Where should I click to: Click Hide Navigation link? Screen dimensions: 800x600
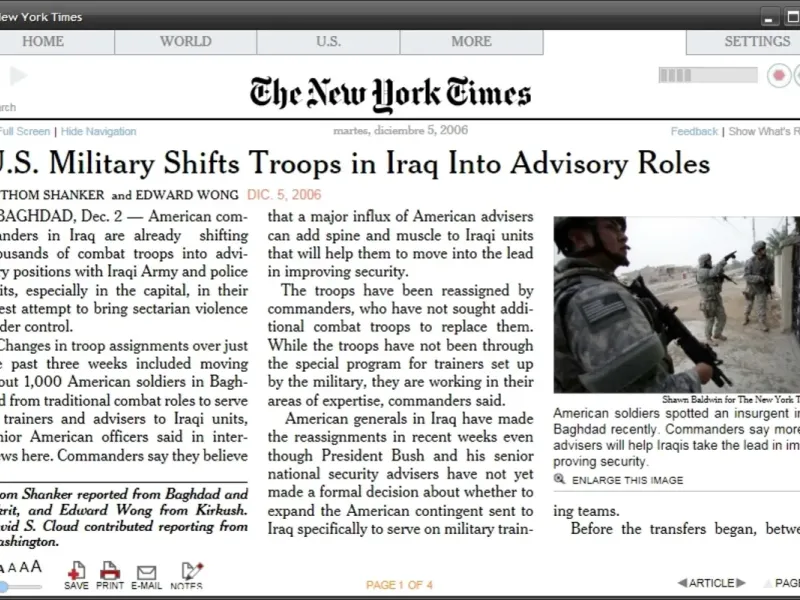click(x=98, y=132)
